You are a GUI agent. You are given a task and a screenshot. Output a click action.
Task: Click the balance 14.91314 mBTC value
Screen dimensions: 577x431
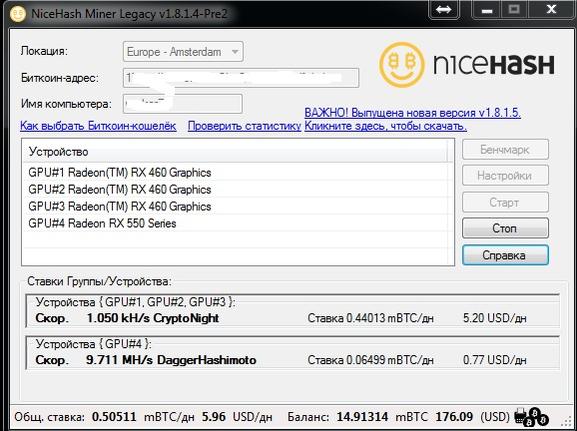(382, 417)
